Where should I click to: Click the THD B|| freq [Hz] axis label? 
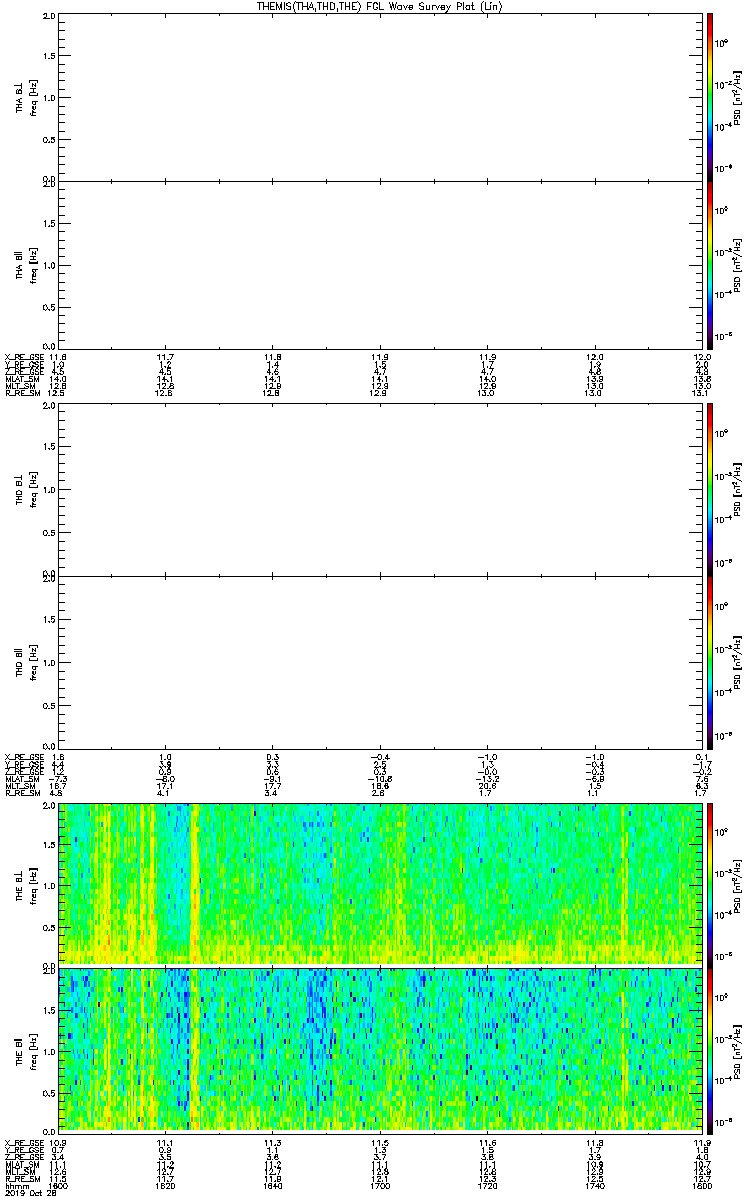[x=35, y=661]
